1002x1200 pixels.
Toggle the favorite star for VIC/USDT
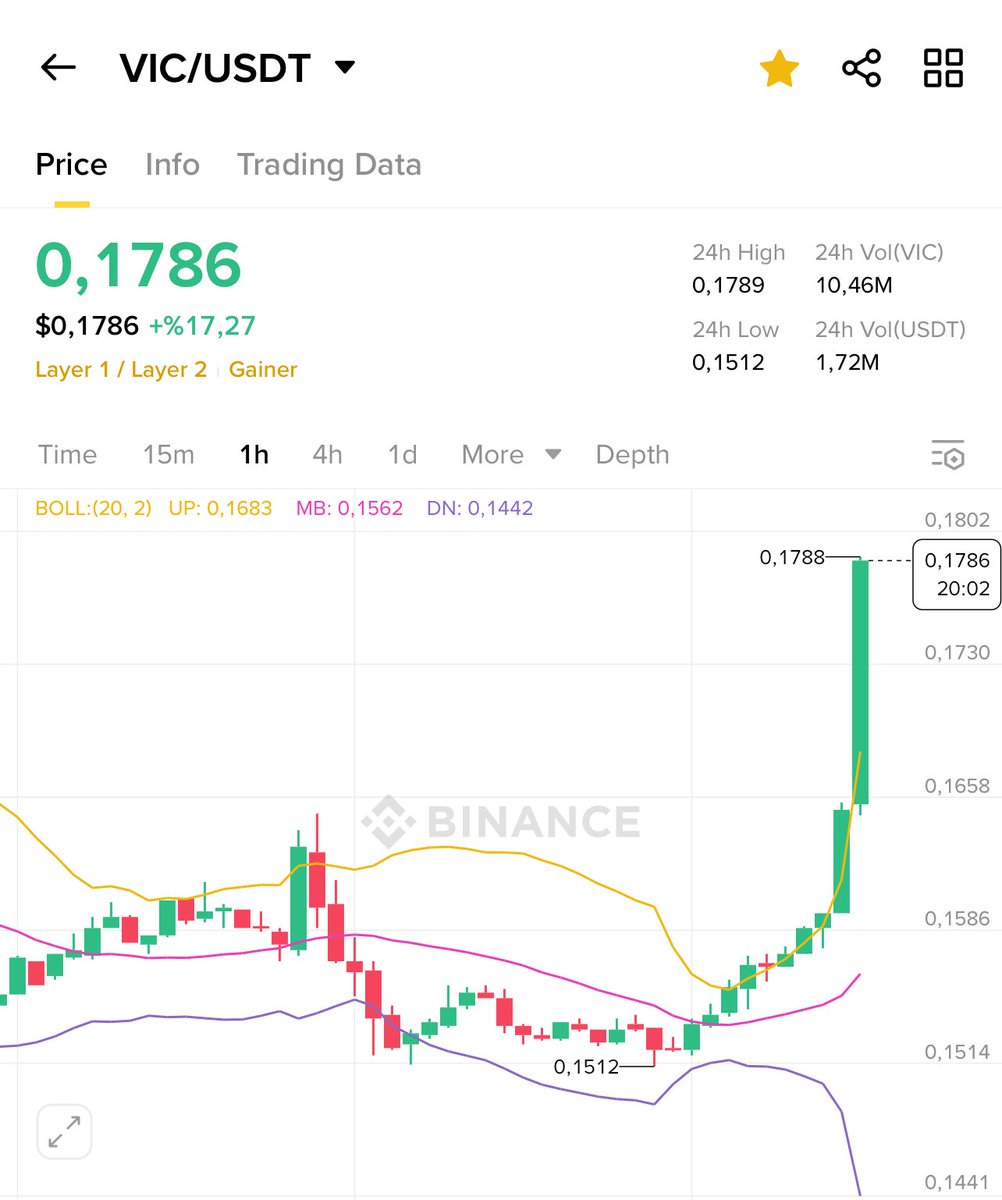779,69
